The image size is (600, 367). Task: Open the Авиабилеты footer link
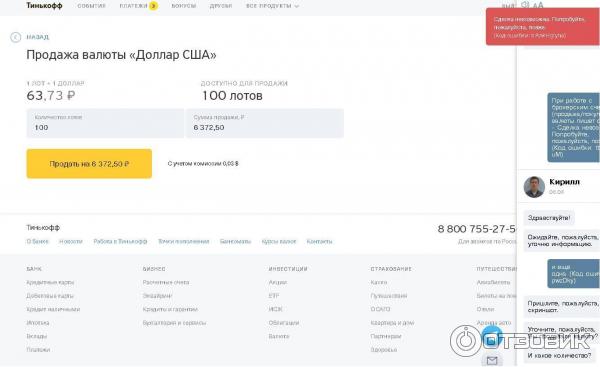click(x=494, y=282)
